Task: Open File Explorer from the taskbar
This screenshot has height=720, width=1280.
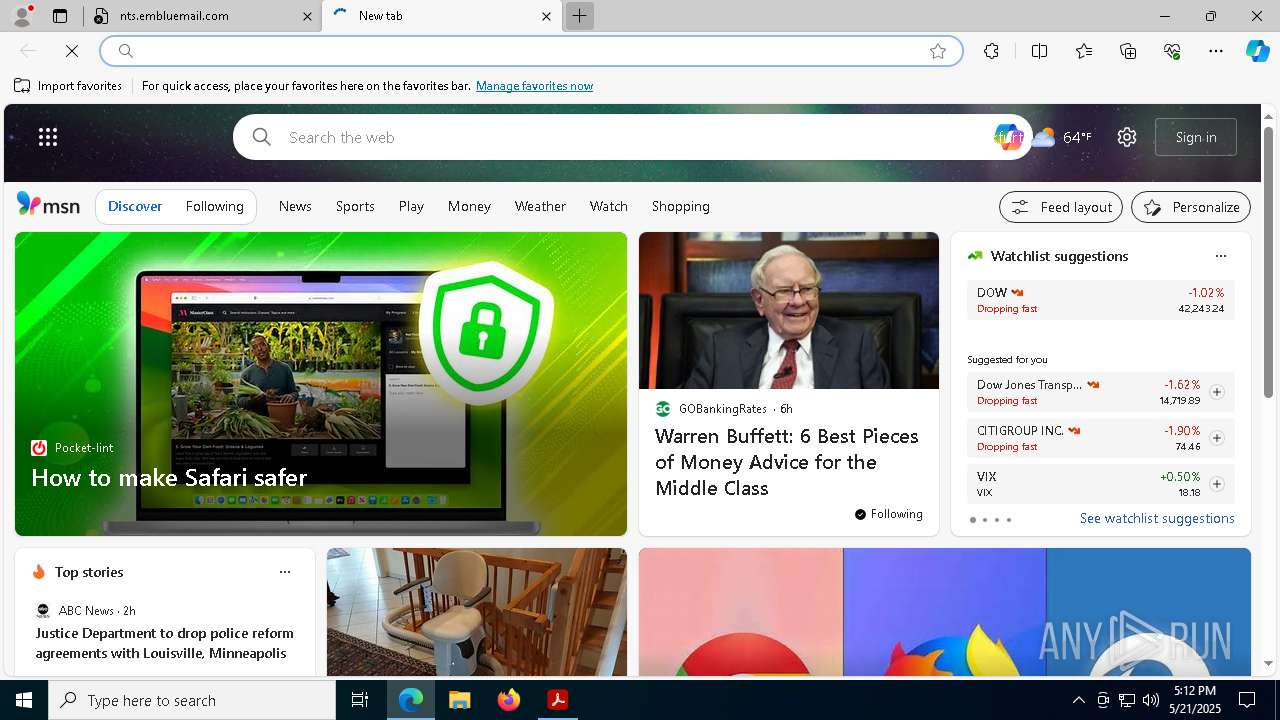Action: pos(459,700)
